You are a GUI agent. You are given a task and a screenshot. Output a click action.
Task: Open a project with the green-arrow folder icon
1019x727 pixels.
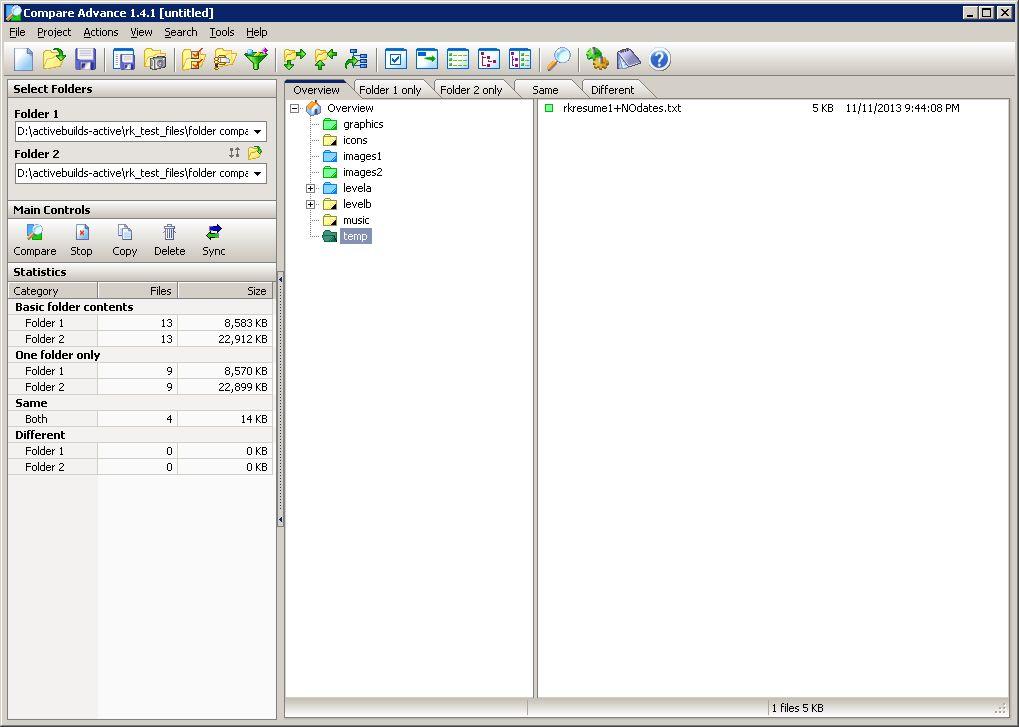click(54, 59)
